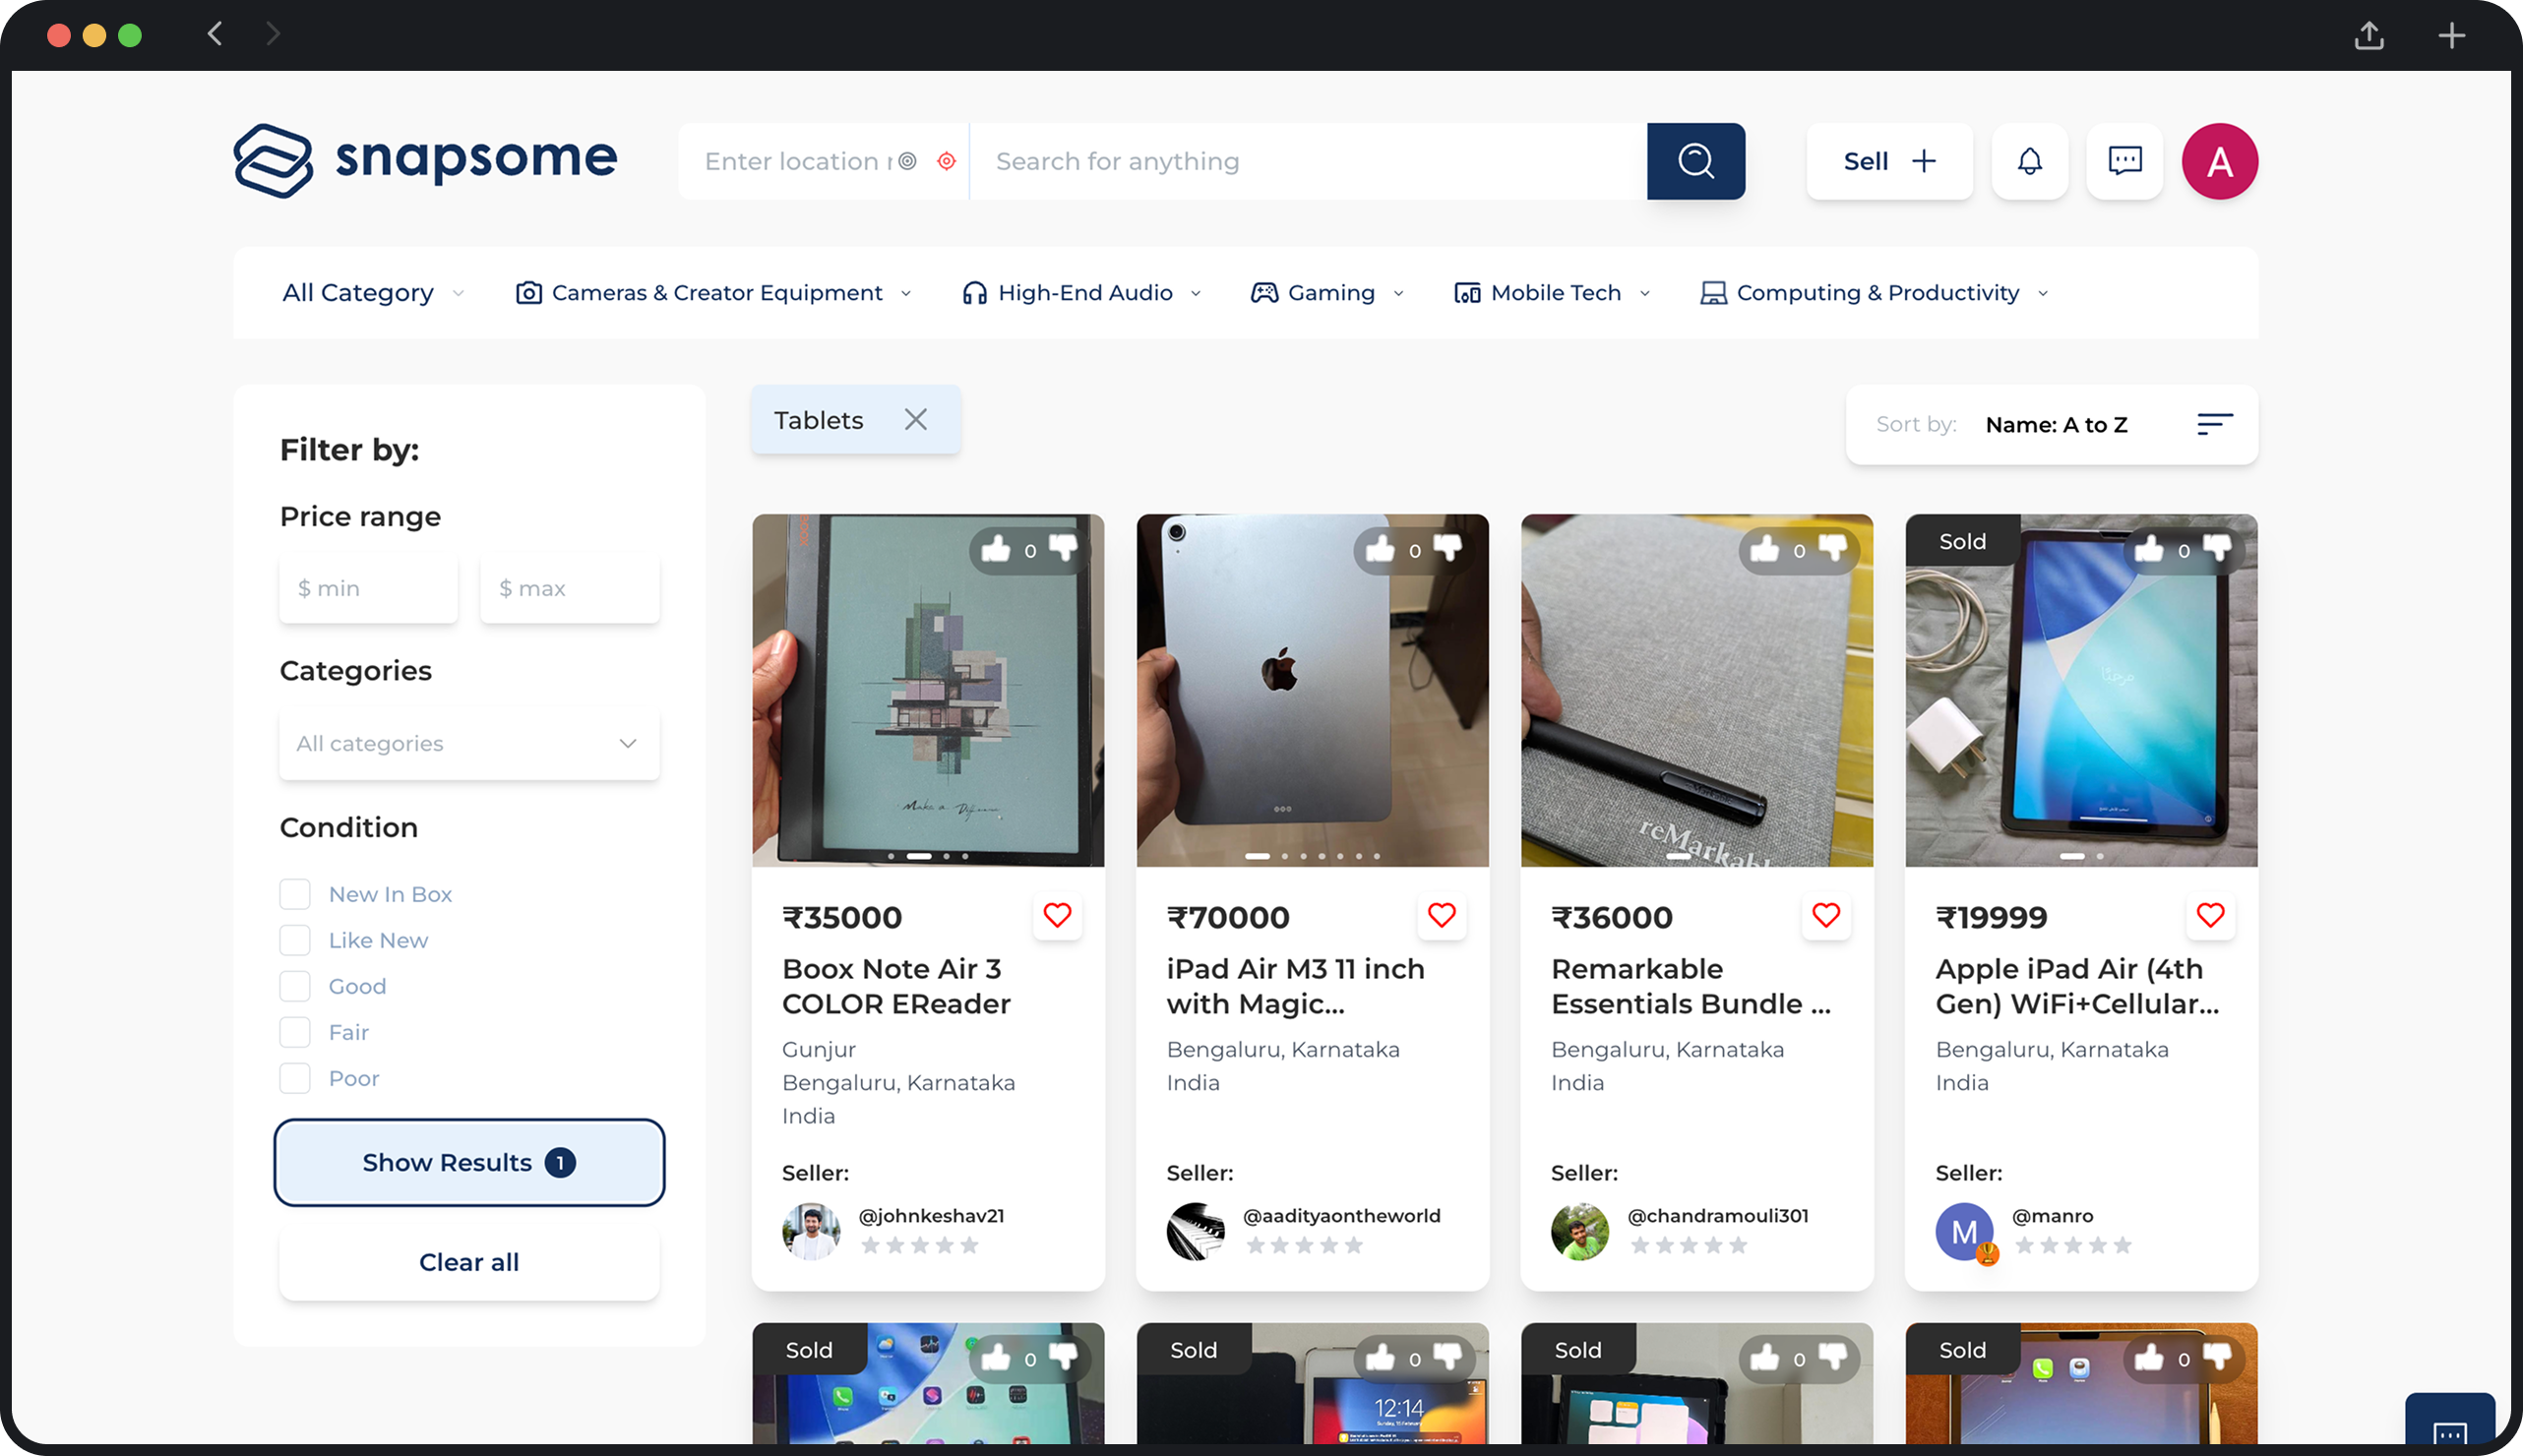Screen dimensions: 2523x1456
Task: Open seller @johnkeshav21 profile
Action: (x=931, y=1215)
